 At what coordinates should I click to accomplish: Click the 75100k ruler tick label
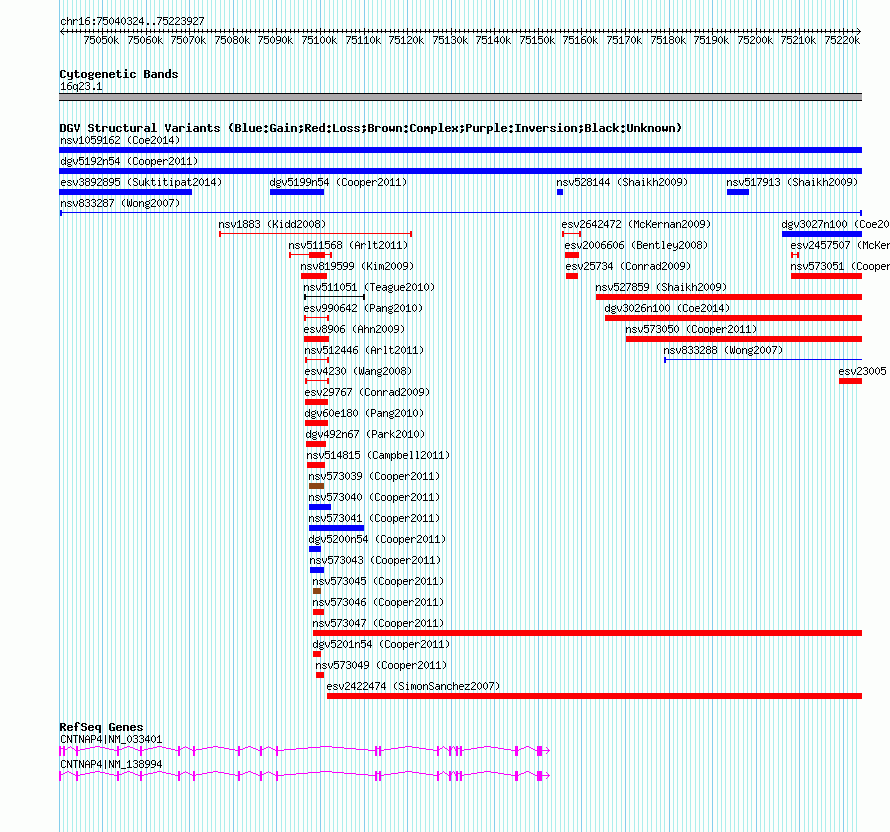pyautogui.click(x=319, y=40)
